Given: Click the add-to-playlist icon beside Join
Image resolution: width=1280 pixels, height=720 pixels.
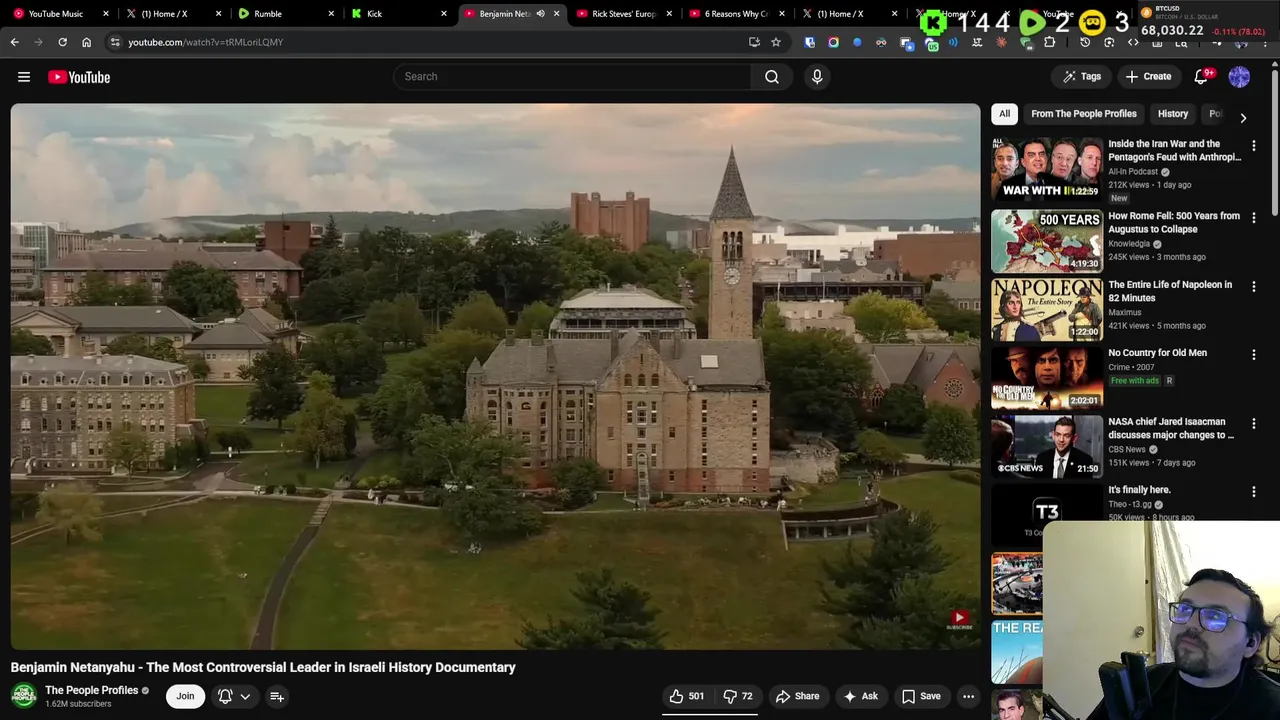Looking at the screenshot, I should point(277,696).
